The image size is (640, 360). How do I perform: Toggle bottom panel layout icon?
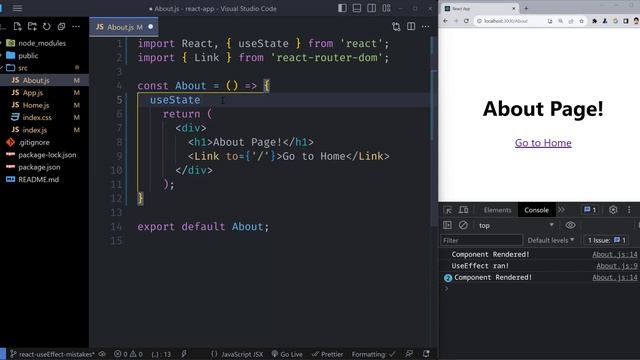click(x=357, y=8)
